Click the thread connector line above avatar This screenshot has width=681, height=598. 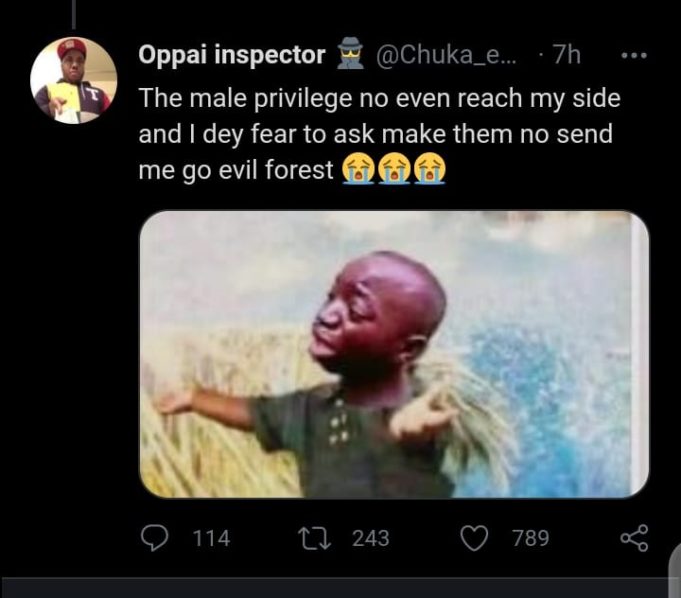point(74,12)
